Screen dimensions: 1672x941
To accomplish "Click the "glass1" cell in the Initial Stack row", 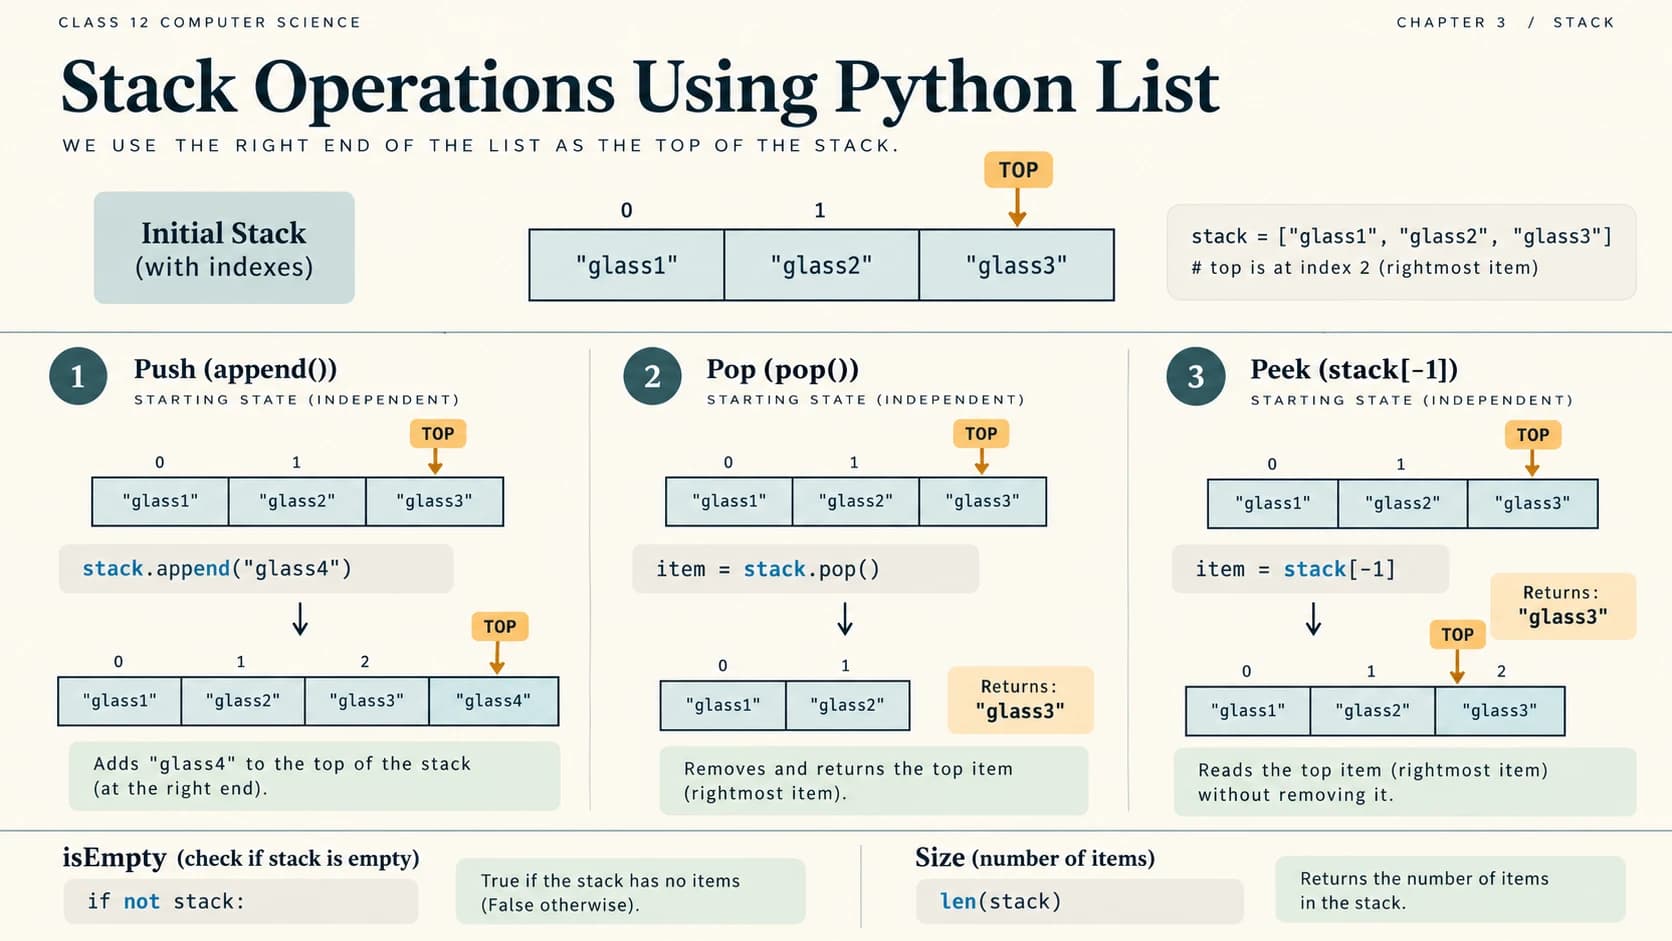I will [x=626, y=265].
